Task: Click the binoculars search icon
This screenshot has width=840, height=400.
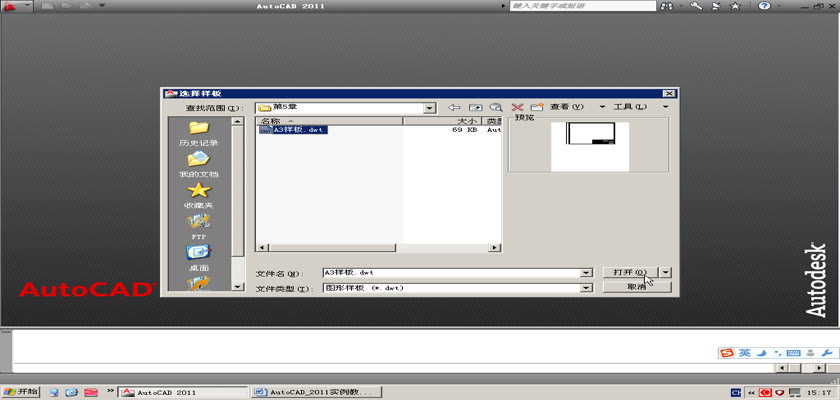Action: tap(666, 6)
